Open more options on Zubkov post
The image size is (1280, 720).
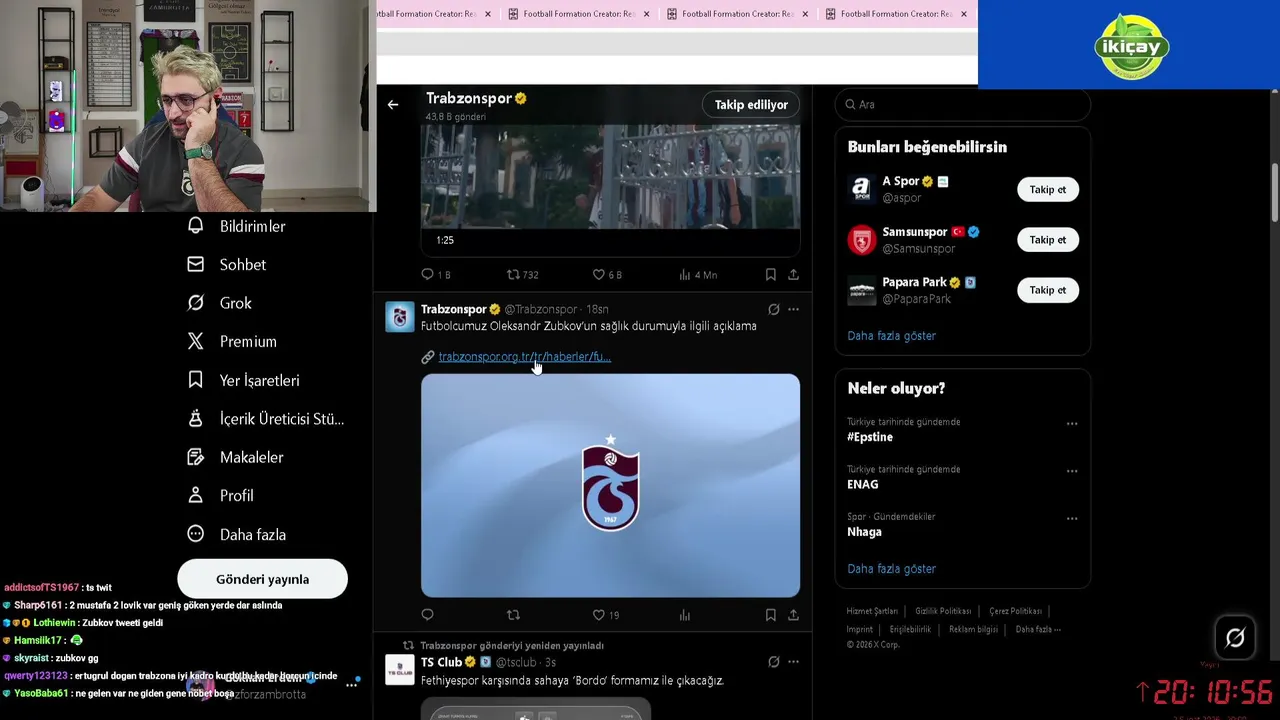point(793,309)
